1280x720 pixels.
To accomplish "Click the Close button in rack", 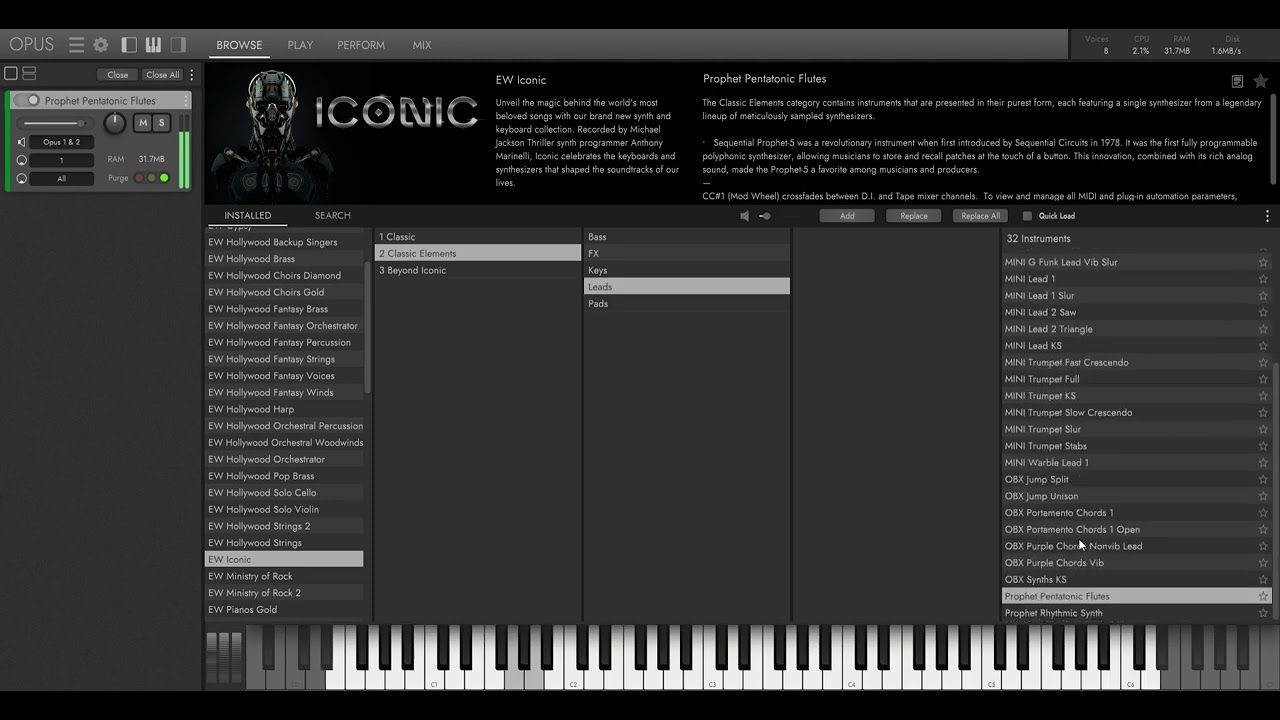I will (118, 75).
